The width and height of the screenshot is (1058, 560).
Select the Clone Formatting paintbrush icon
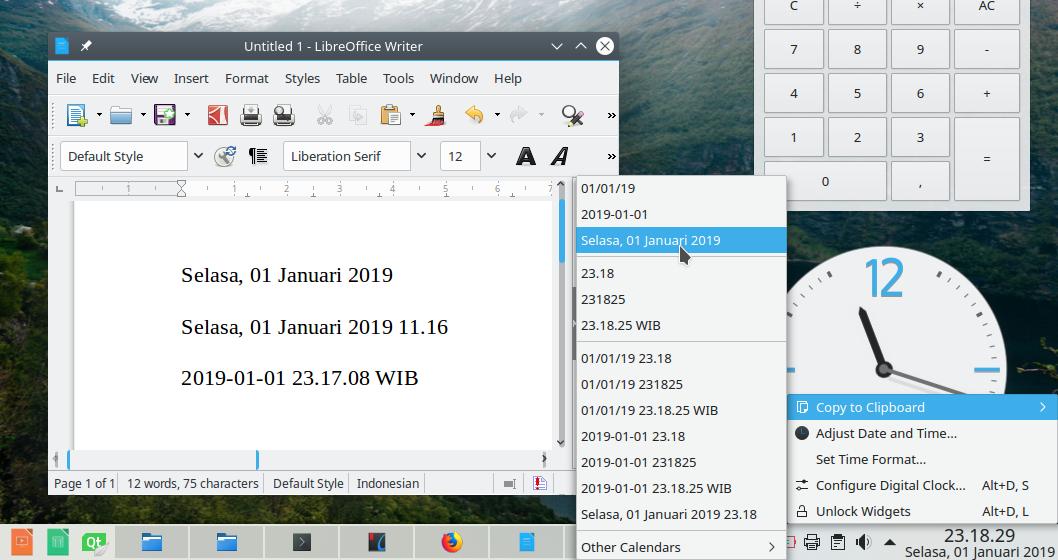437,115
